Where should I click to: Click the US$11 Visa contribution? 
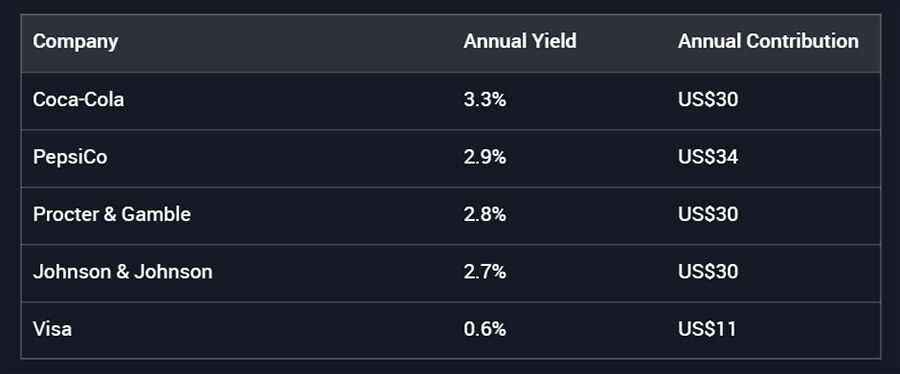[x=707, y=330]
